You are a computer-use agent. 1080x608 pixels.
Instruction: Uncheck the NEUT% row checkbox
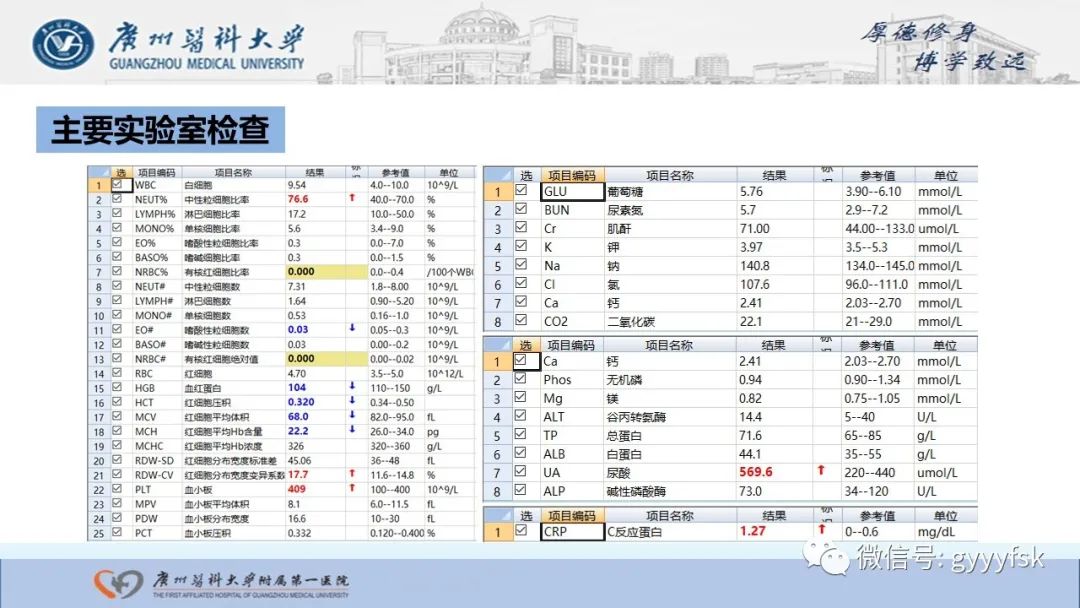[x=117, y=198]
